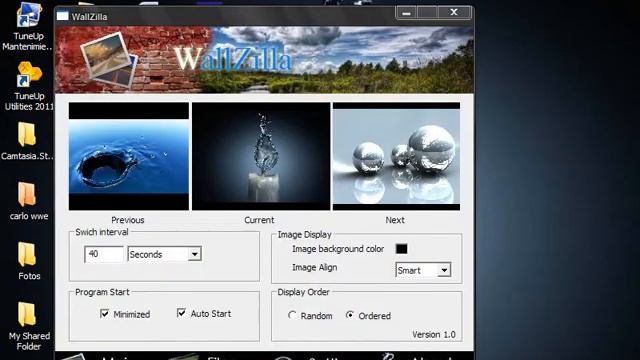This screenshot has height=360, width=640.
Task: Open the TuneUp Mantenimiento desktop shortcut
Action: click(28, 25)
